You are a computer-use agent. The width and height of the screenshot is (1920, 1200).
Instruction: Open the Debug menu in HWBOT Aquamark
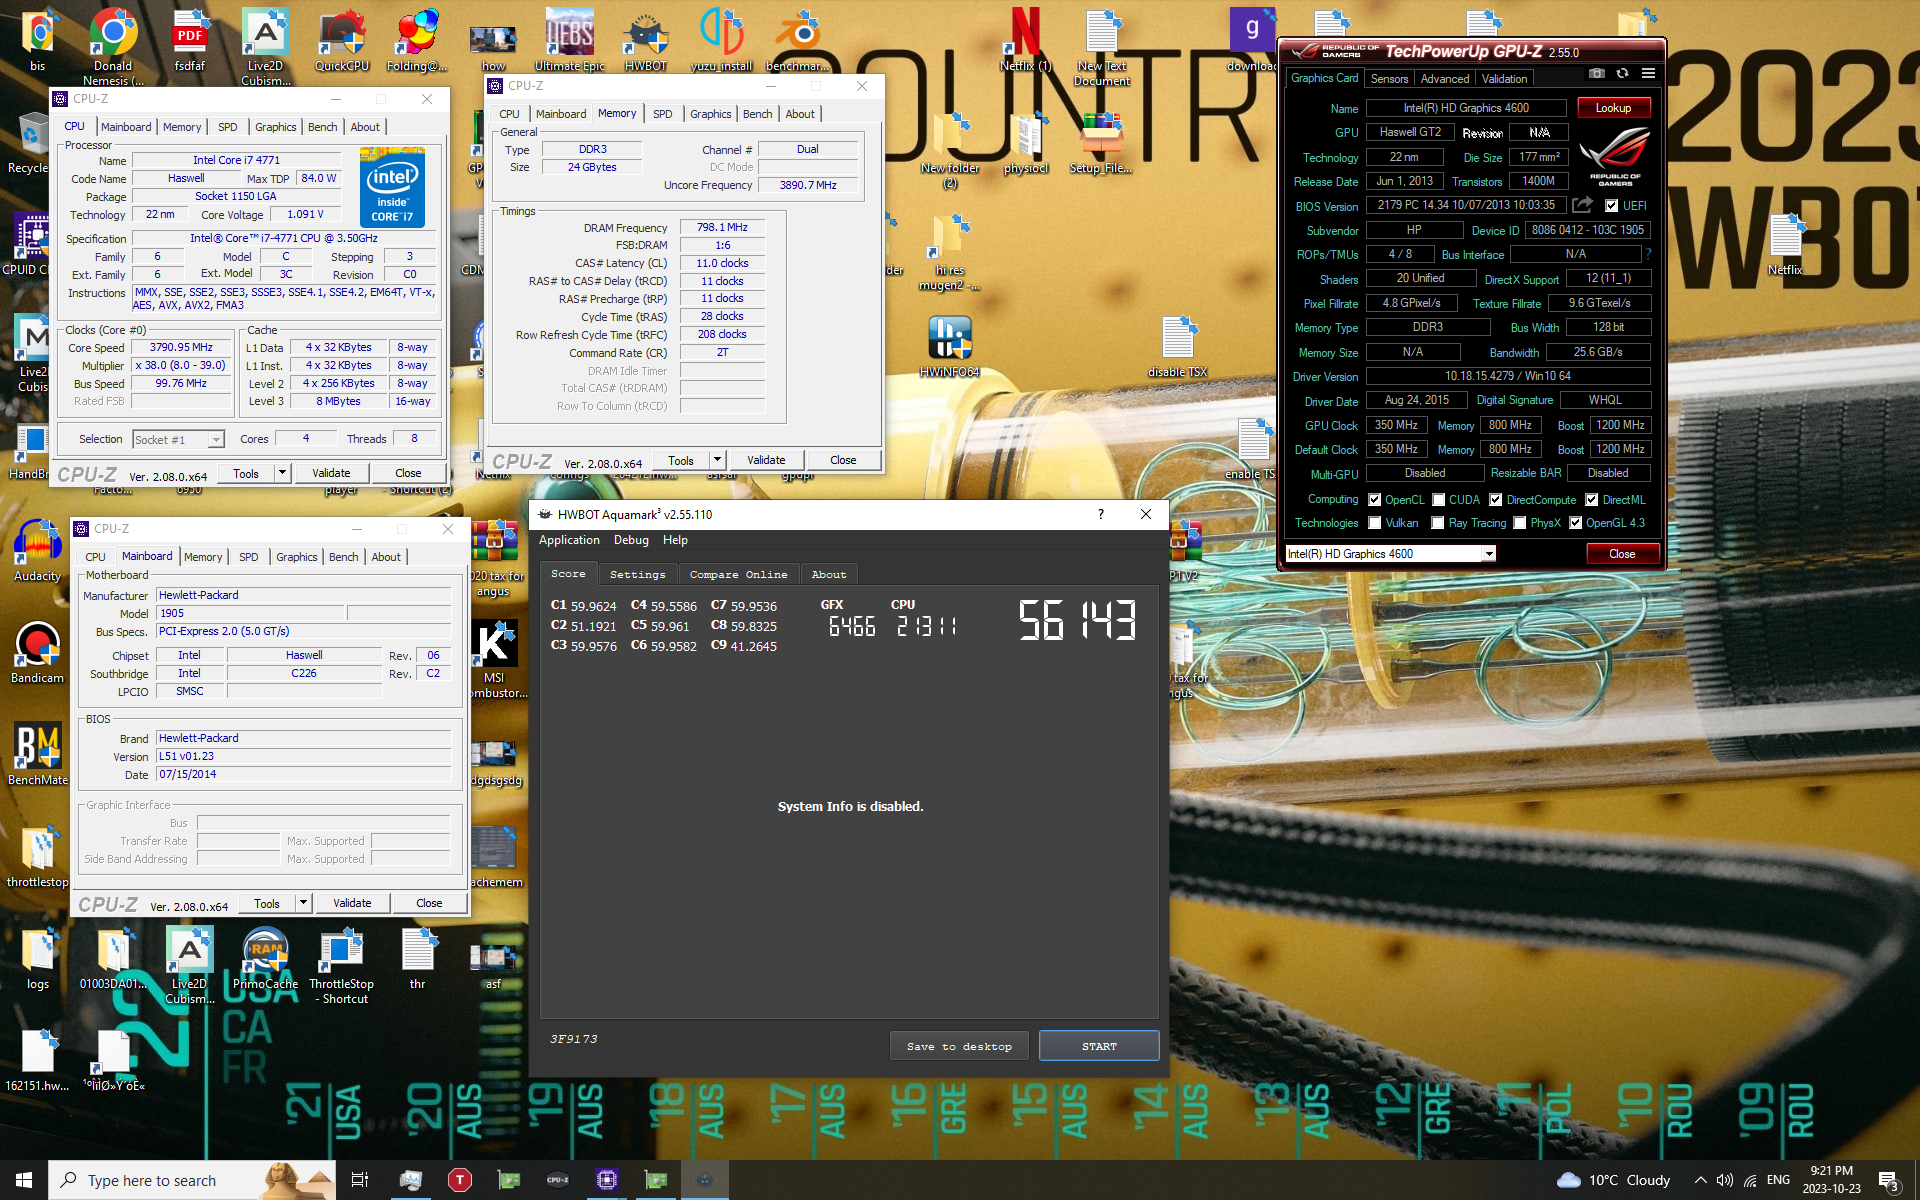click(x=631, y=540)
